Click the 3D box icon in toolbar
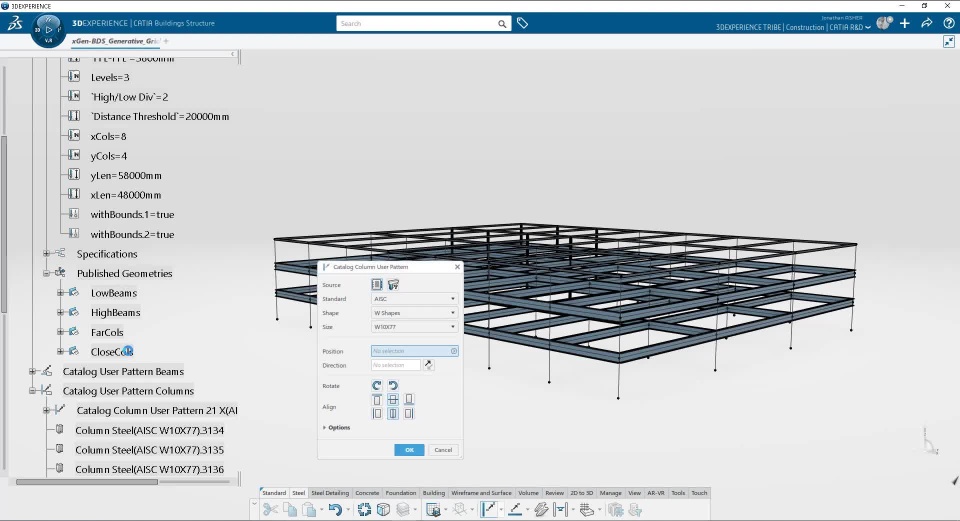The image size is (960, 521). (x=383, y=509)
